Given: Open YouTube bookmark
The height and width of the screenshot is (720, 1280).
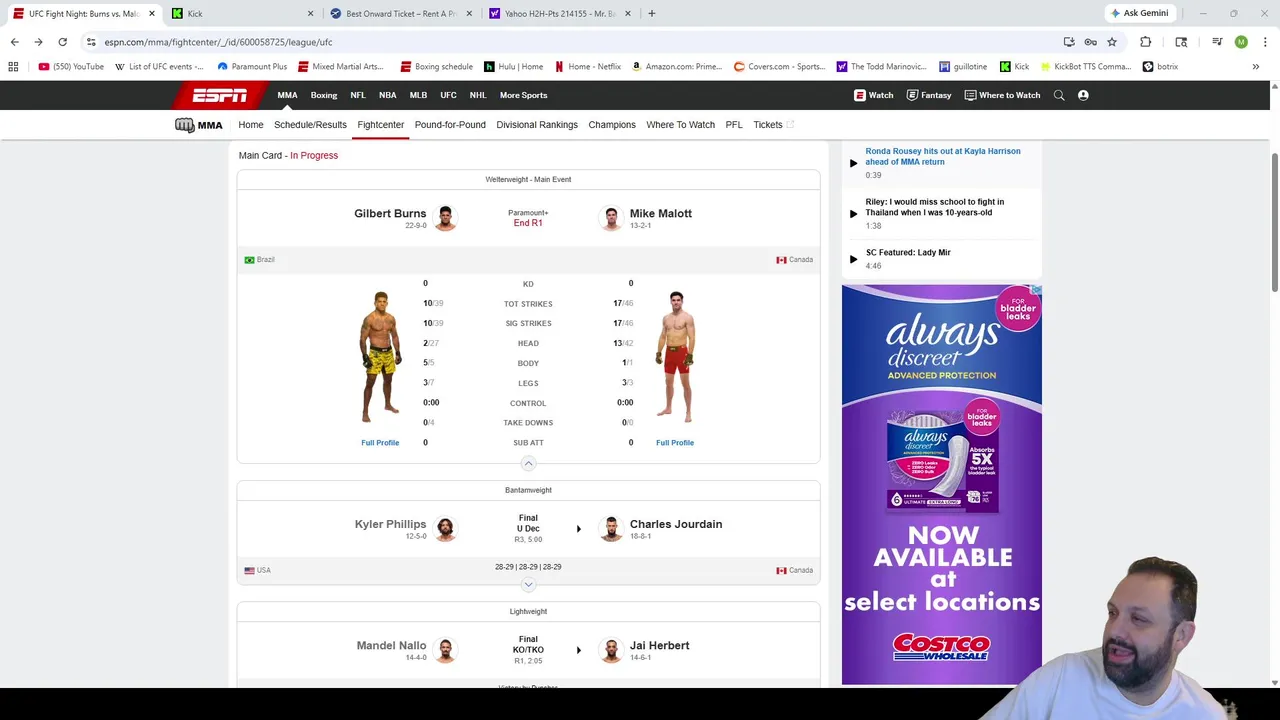Looking at the screenshot, I should [71, 67].
